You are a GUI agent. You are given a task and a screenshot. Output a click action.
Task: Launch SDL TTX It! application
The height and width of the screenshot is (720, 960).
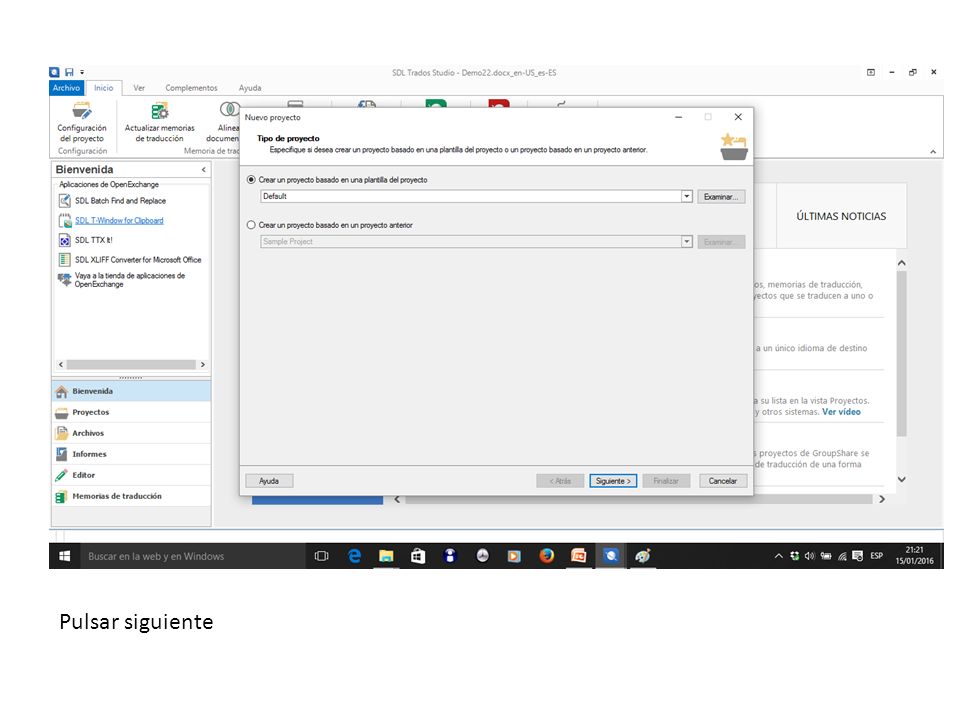[x=93, y=240]
